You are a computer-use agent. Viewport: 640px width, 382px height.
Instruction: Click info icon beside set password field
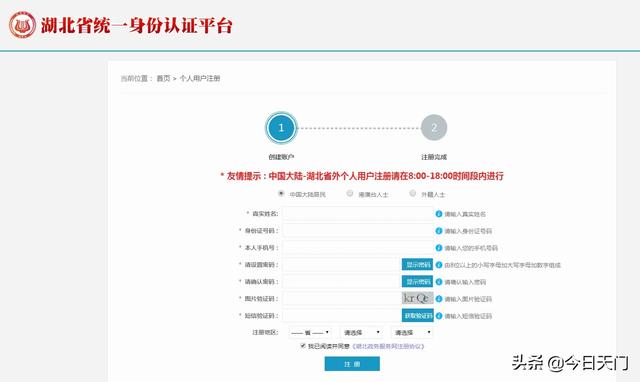[x=439, y=265]
